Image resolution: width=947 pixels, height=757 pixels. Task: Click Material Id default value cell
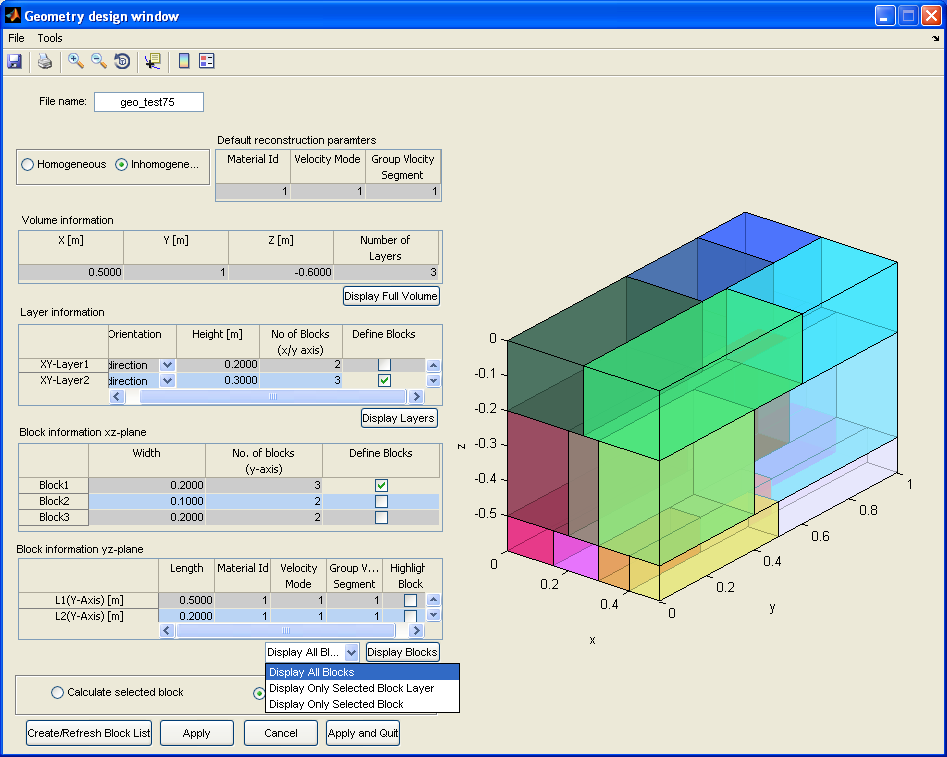point(252,192)
